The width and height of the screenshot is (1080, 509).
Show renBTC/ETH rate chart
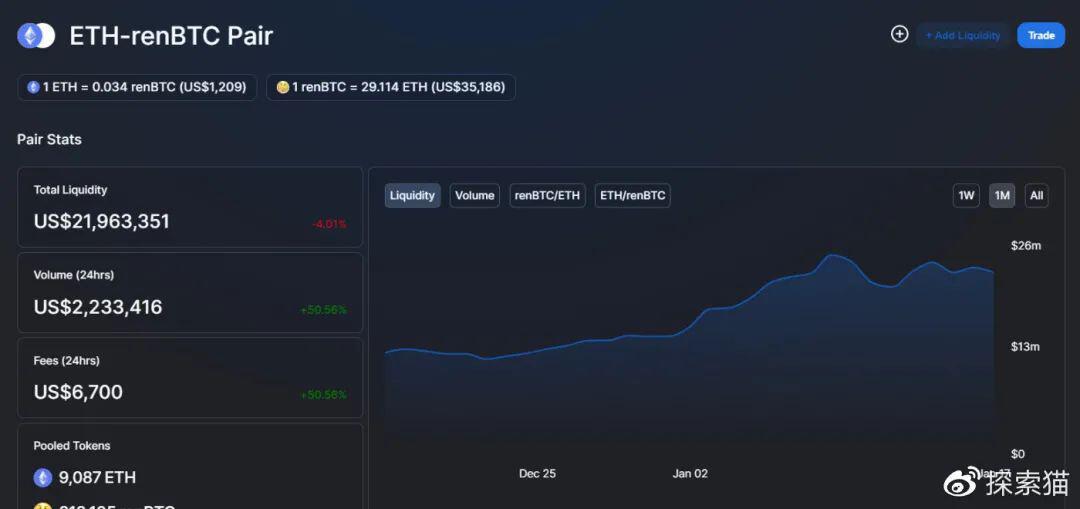point(548,196)
